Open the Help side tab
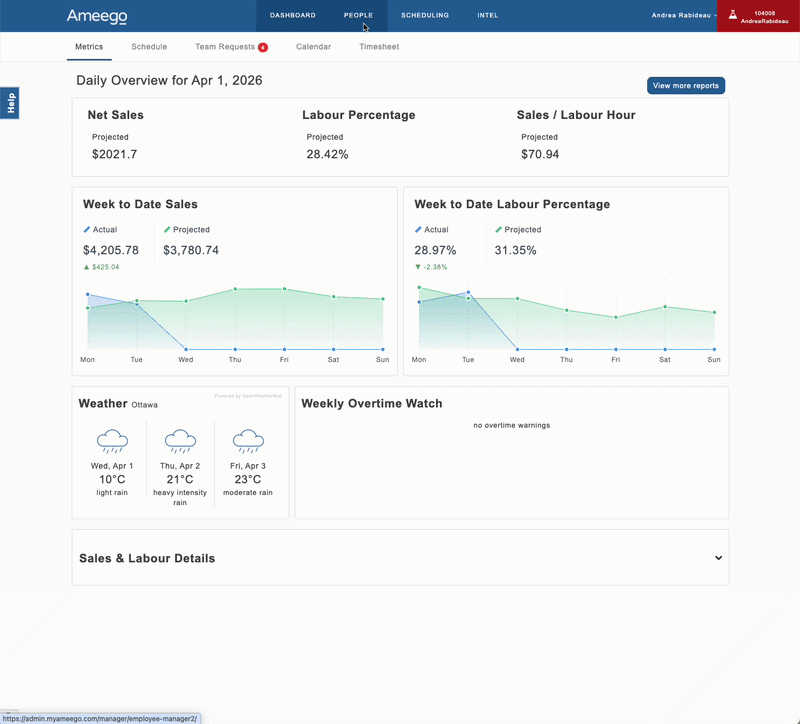800x724 pixels. click(10, 103)
